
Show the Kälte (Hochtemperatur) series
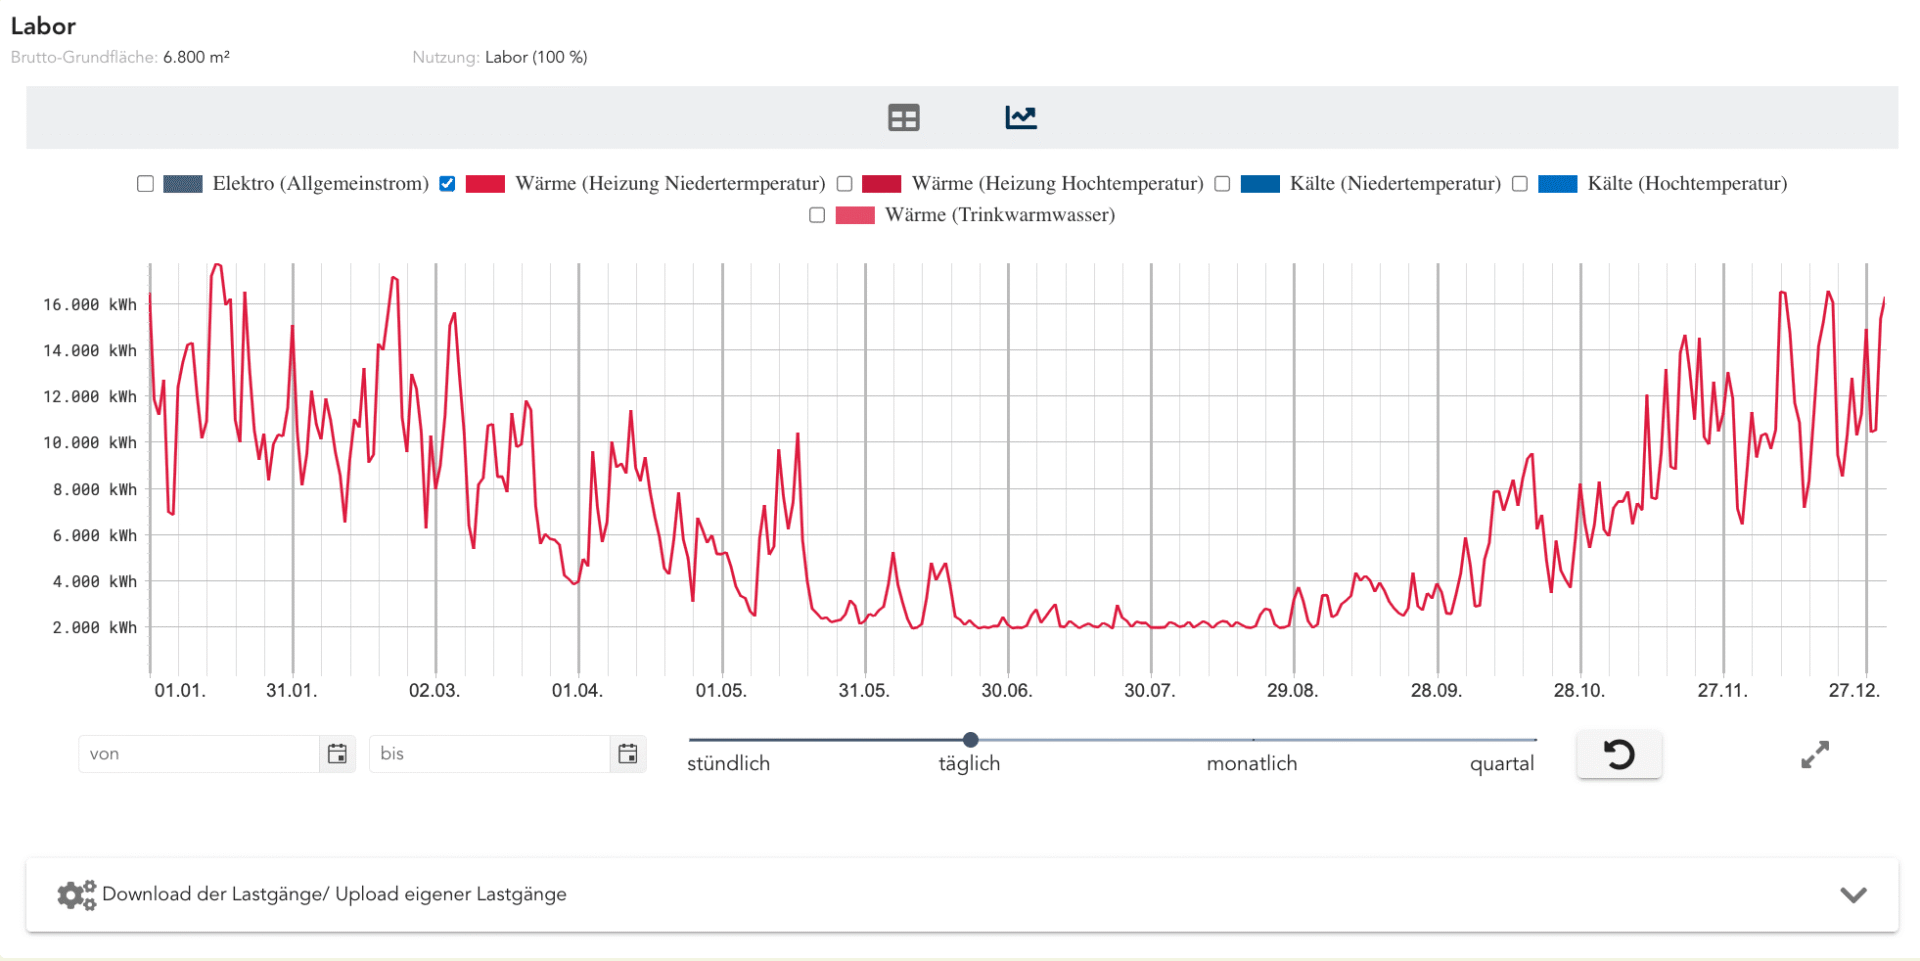1520,184
